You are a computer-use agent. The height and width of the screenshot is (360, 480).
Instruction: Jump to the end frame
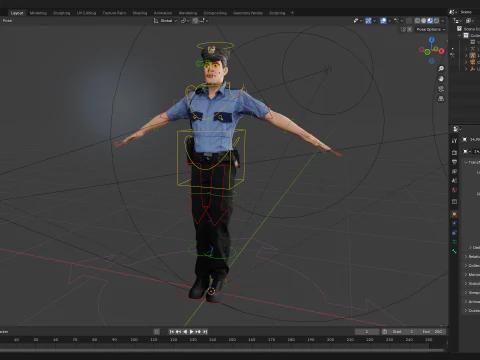pos(205,332)
